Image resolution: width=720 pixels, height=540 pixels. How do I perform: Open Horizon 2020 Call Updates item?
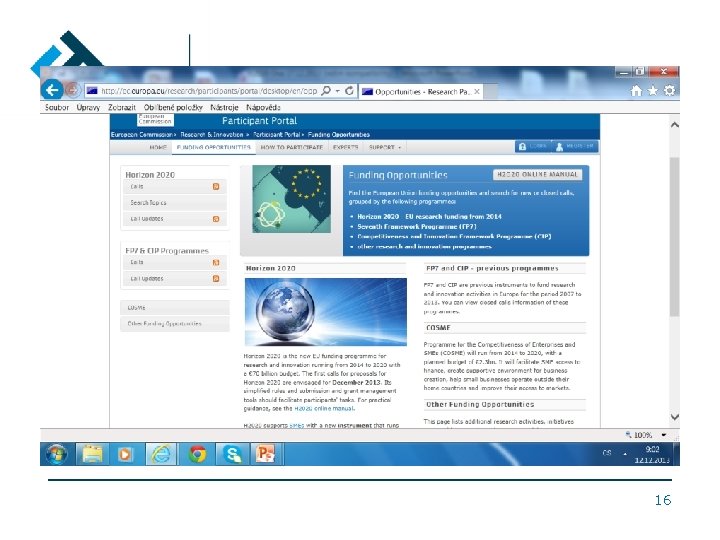pos(174,219)
